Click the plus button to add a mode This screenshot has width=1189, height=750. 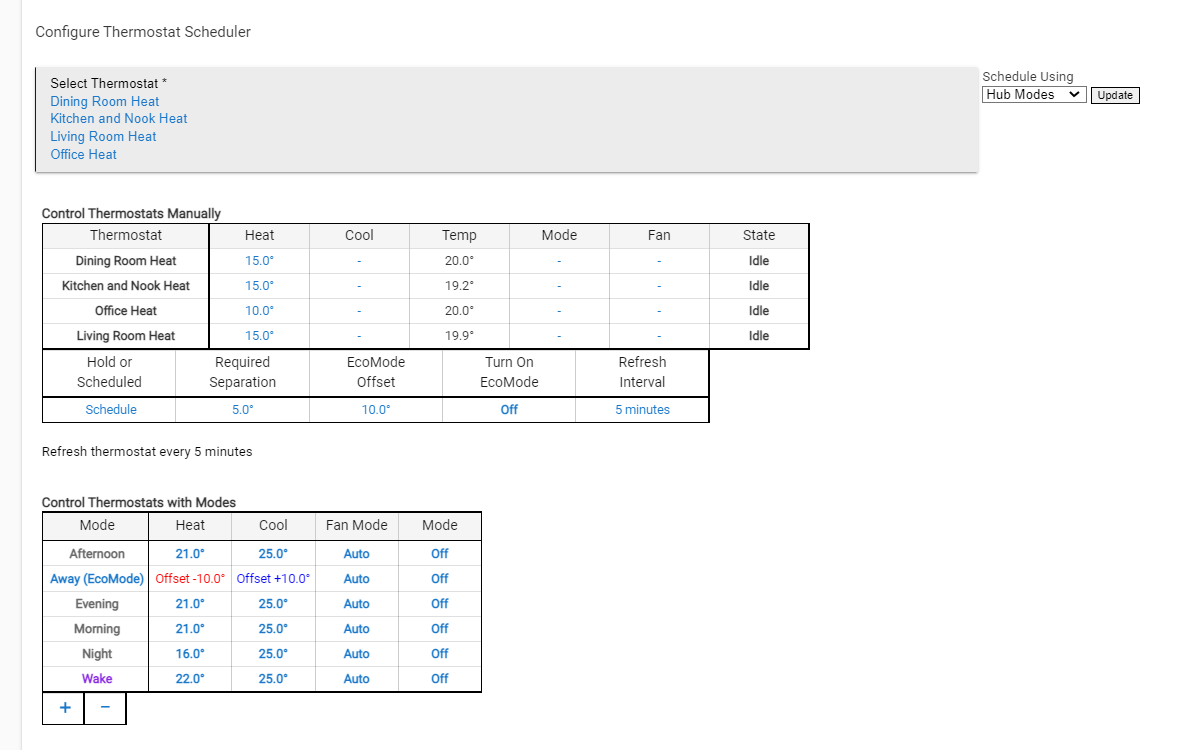pyautogui.click(x=63, y=707)
